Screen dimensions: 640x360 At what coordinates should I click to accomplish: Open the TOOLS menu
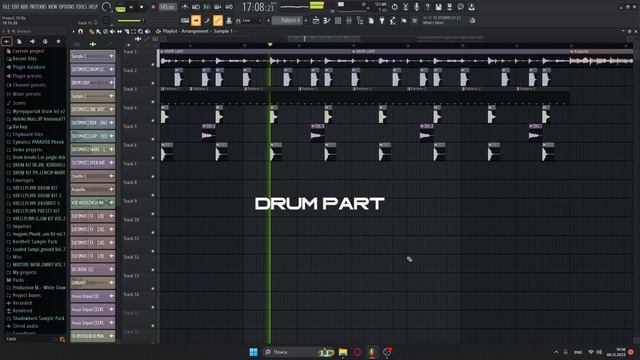tap(82, 7)
